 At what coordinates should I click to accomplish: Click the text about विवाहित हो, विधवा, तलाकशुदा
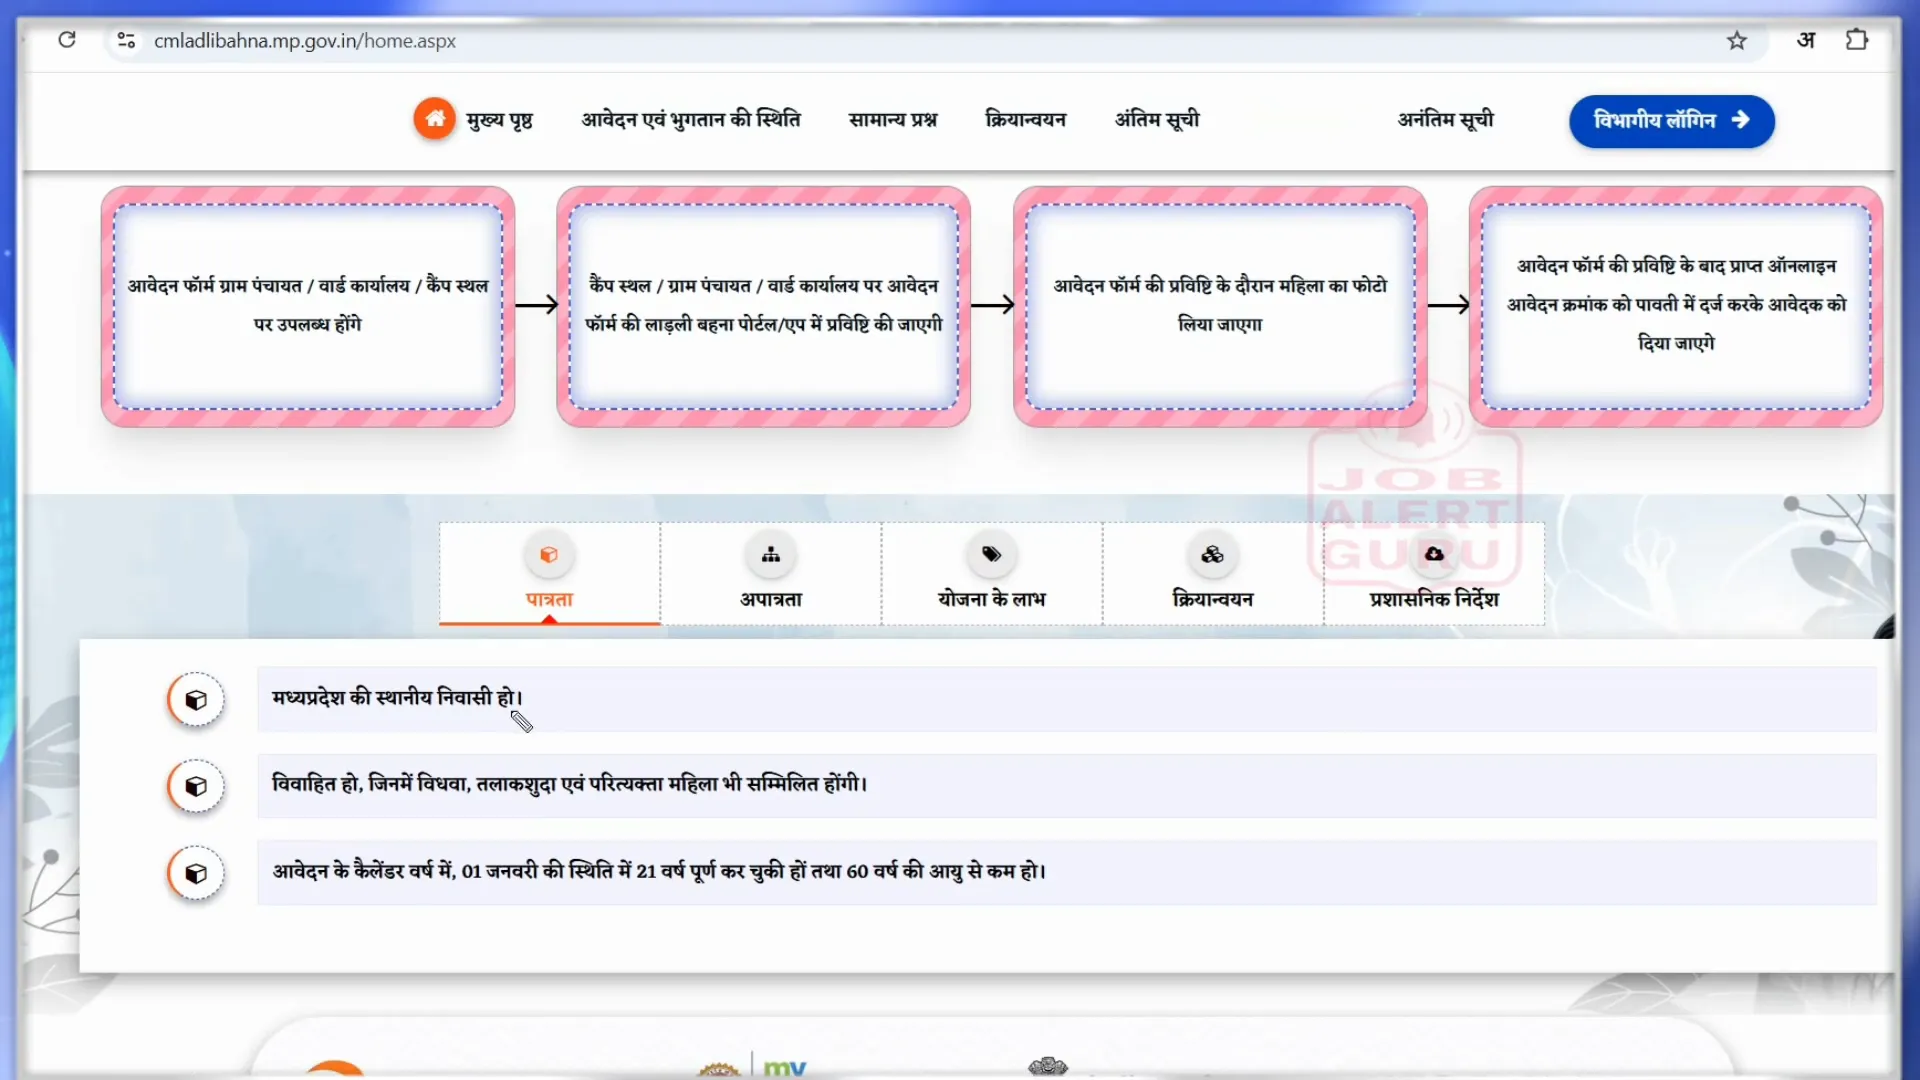pos(569,784)
